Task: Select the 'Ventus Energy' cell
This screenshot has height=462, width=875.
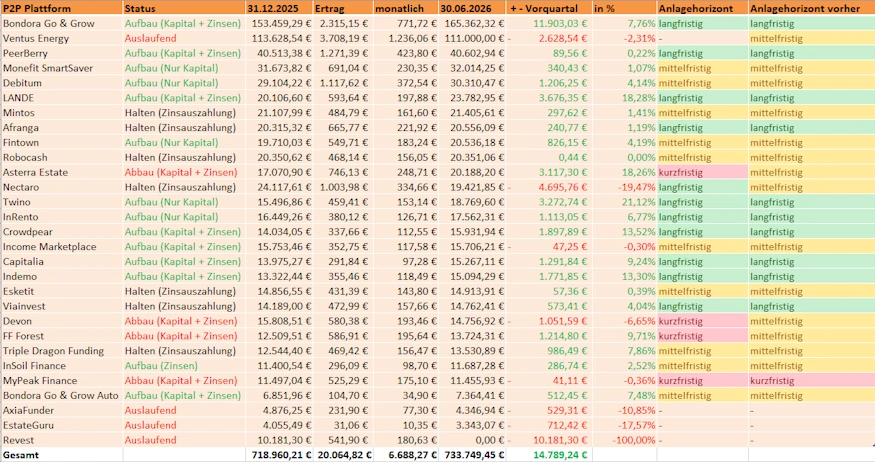Action: [x=61, y=38]
